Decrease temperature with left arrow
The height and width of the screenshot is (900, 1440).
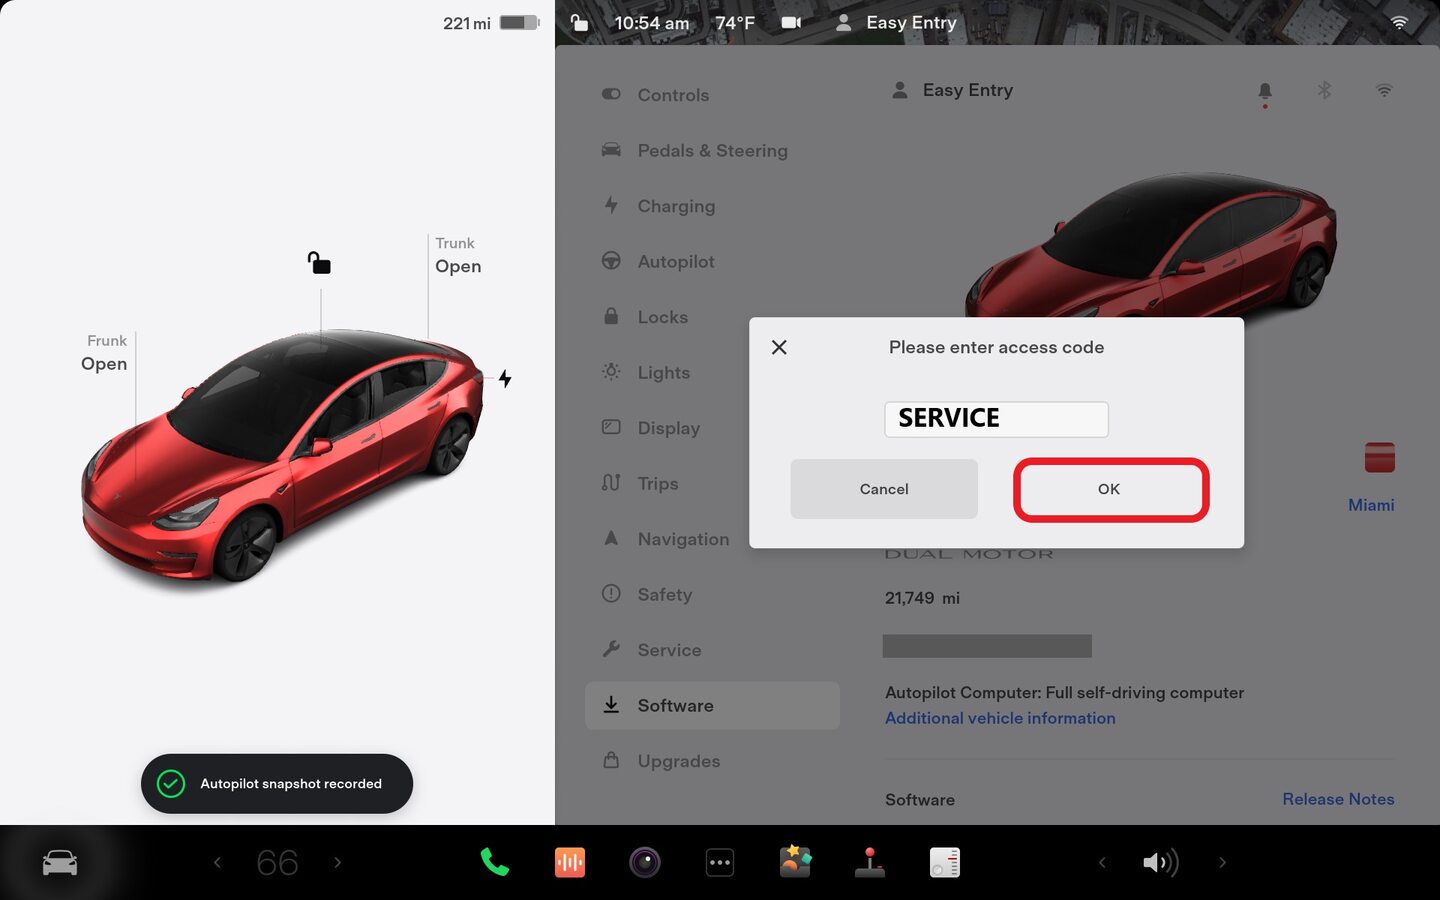click(217, 862)
